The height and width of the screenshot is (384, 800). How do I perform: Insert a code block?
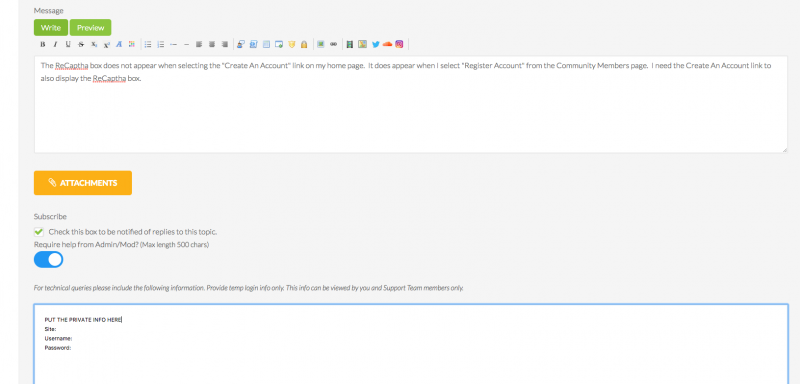pos(254,44)
